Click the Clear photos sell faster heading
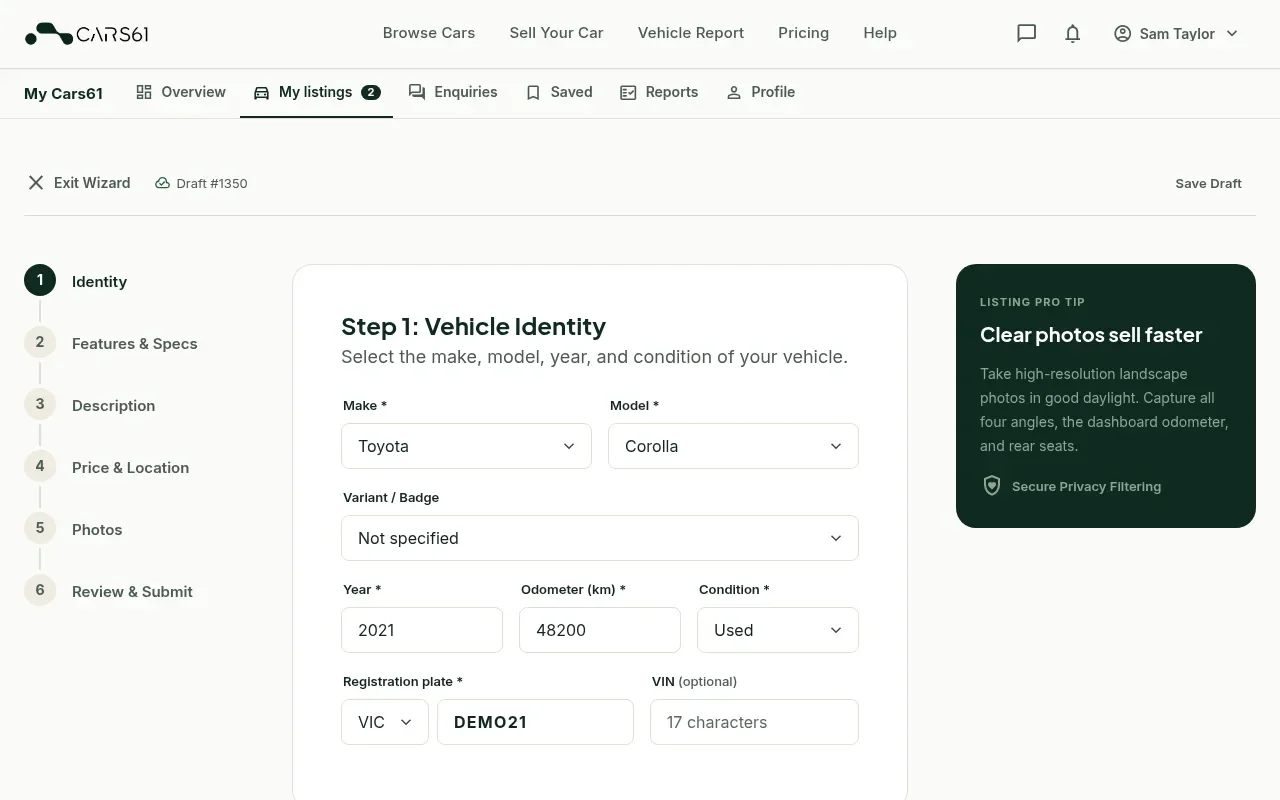 1091,335
